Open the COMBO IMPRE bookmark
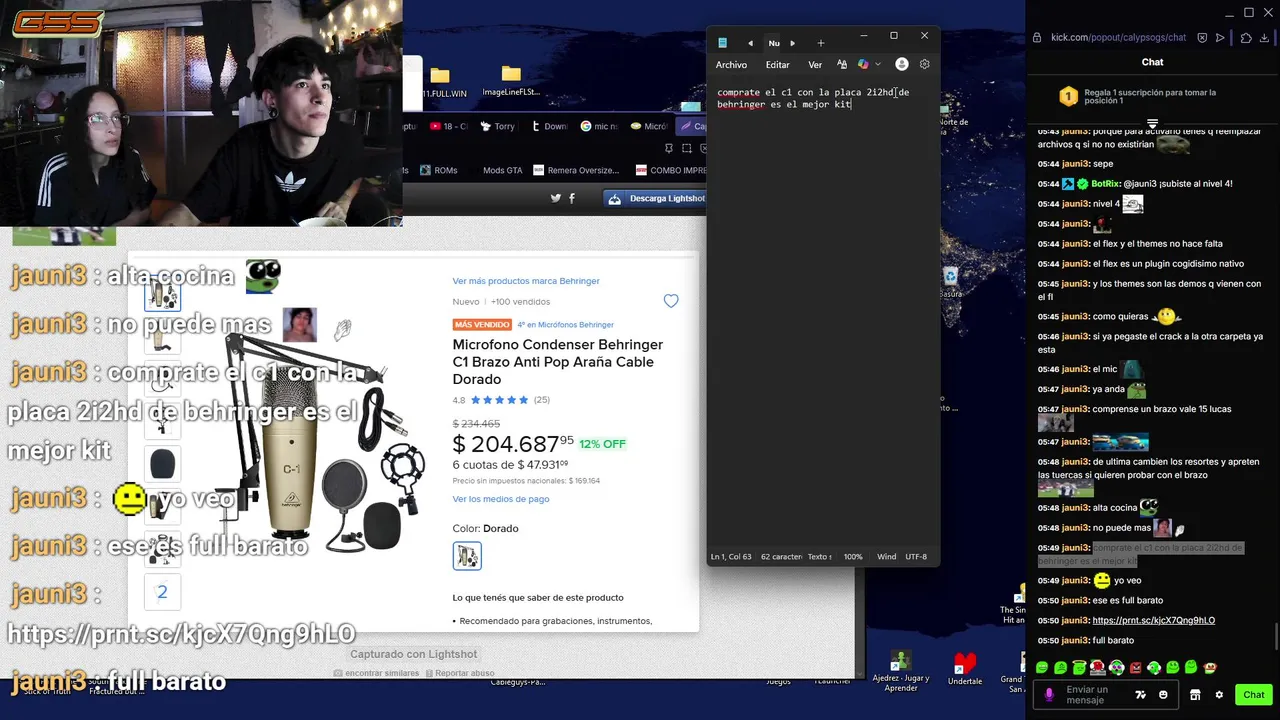This screenshot has height=720, width=1280. pos(671,170)
